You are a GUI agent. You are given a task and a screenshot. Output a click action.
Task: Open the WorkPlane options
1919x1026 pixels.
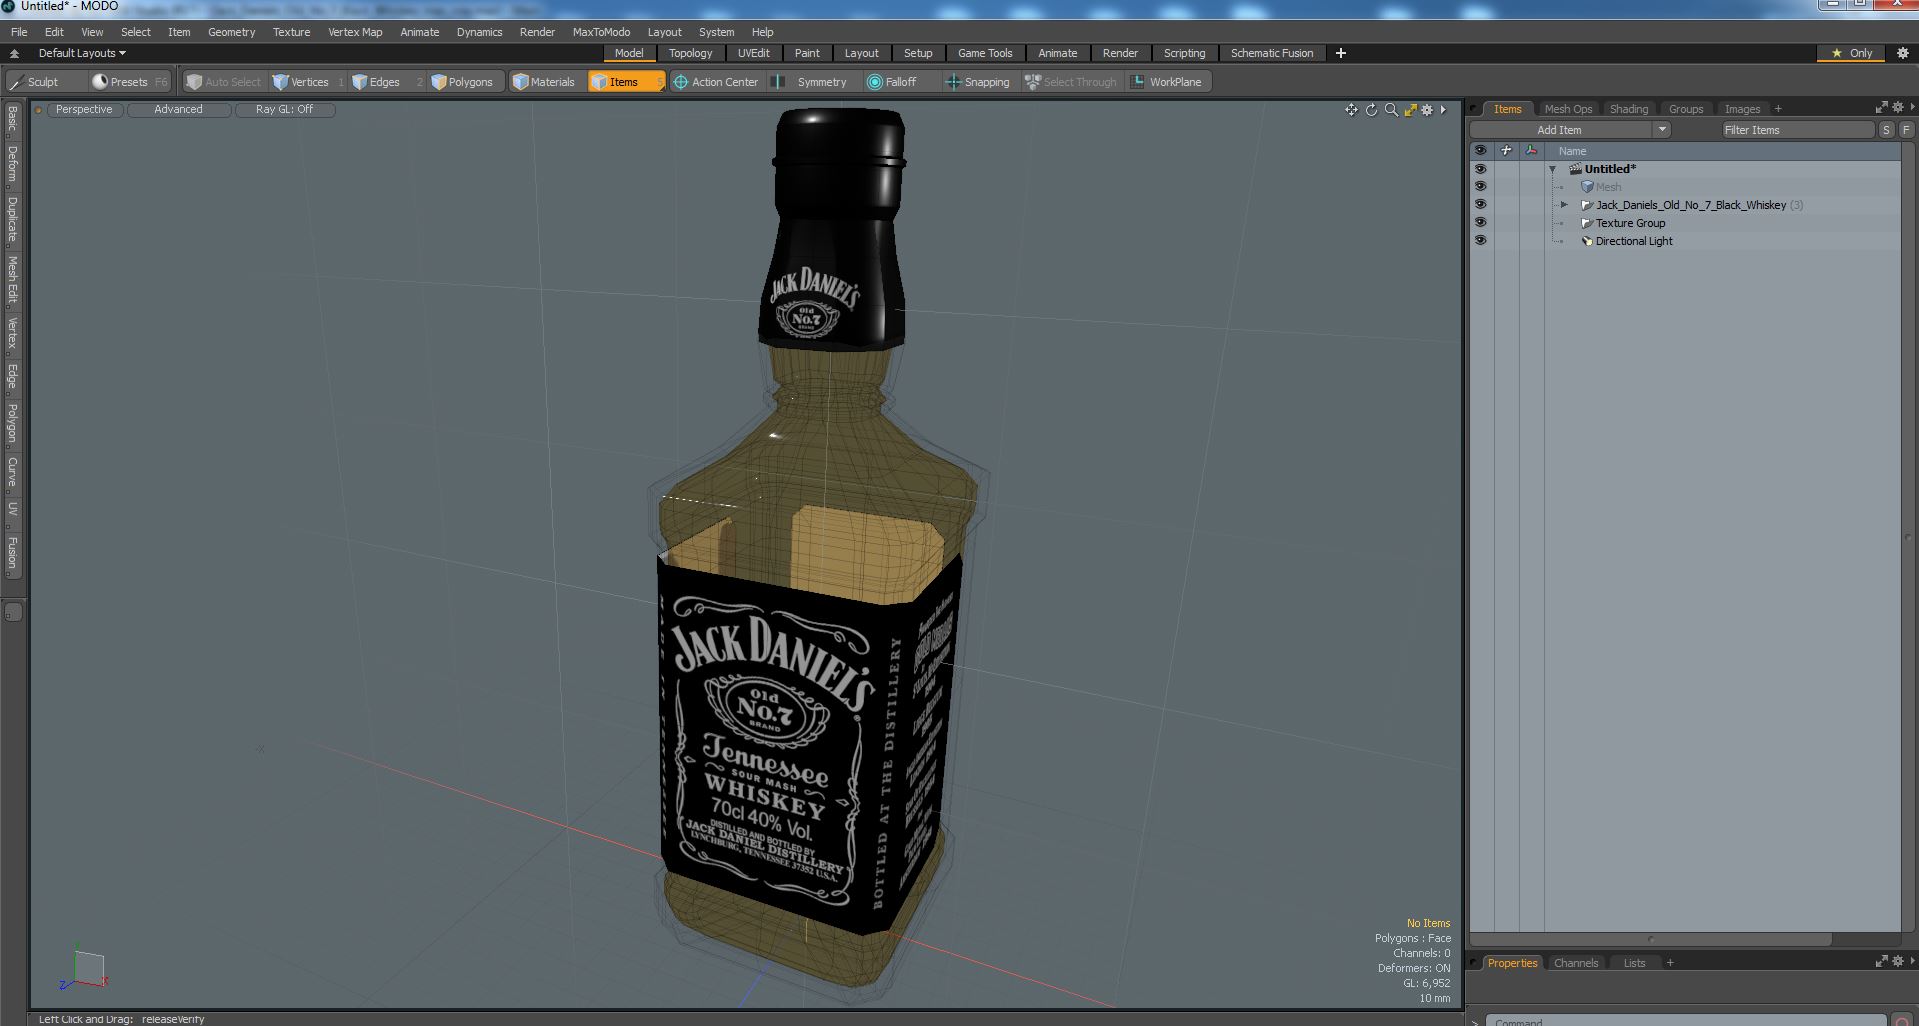point(1168,82)
